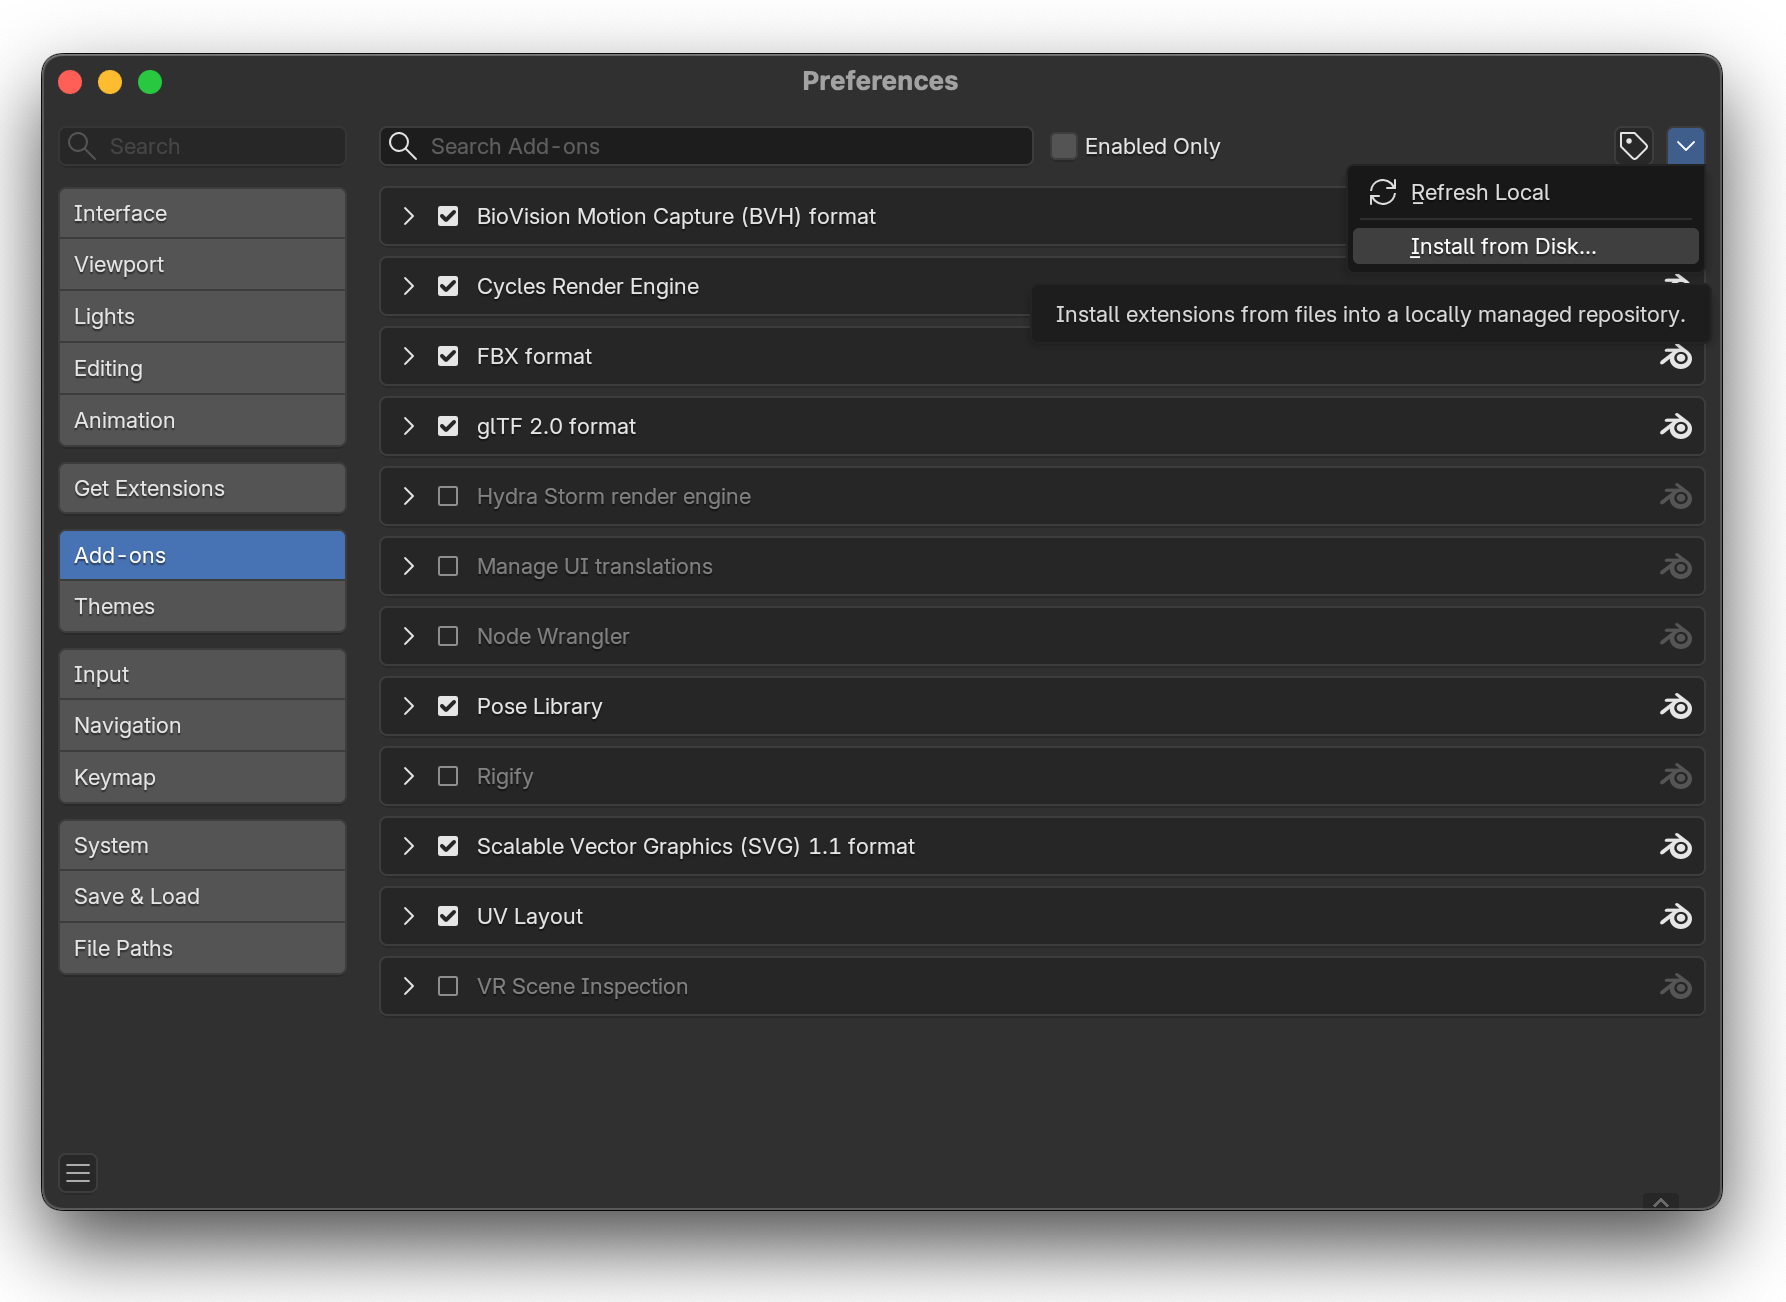The width and height of the screenshot is (1786, 1302).
Task: Choose Refresh Local from the menu
Action: [1525, 192]
